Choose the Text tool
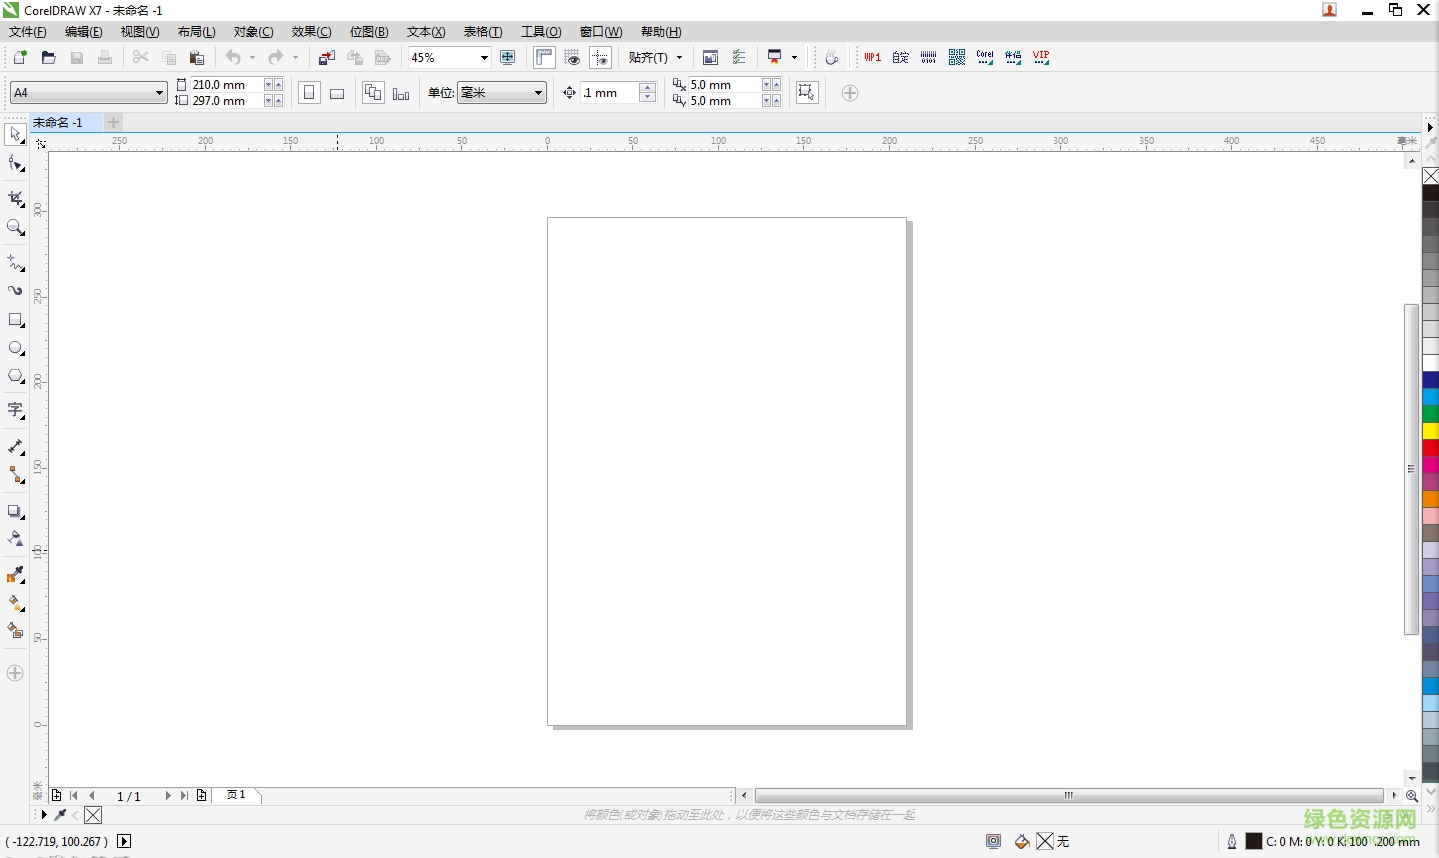1439x858 pixels. pyautogui.click(x=16, y=408)
